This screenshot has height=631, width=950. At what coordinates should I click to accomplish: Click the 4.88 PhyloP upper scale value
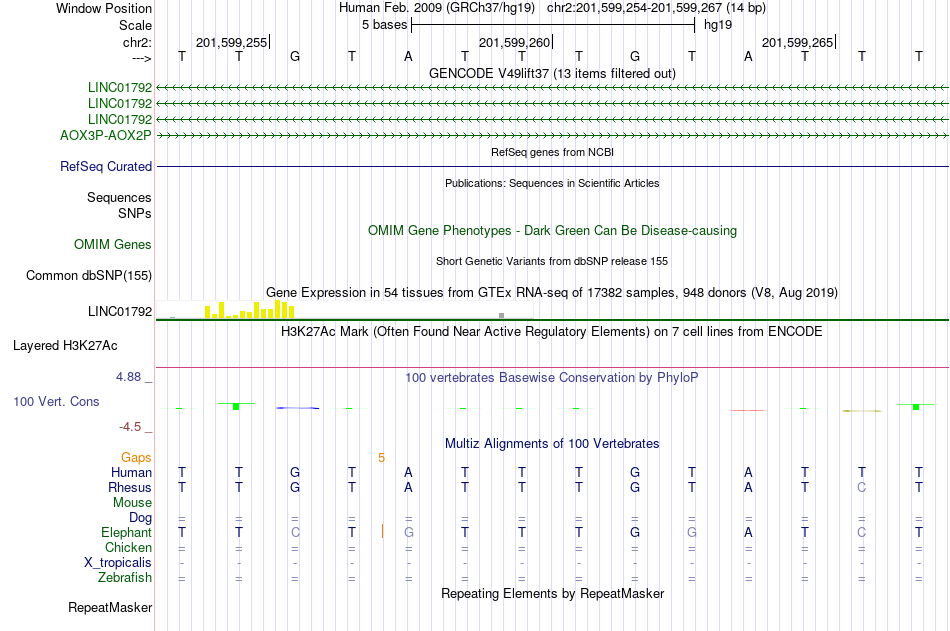click(x=128, y=376)
